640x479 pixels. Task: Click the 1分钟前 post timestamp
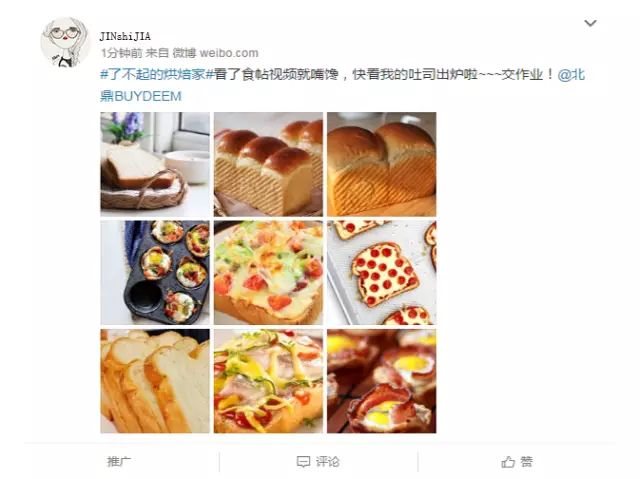coord(121,53)
